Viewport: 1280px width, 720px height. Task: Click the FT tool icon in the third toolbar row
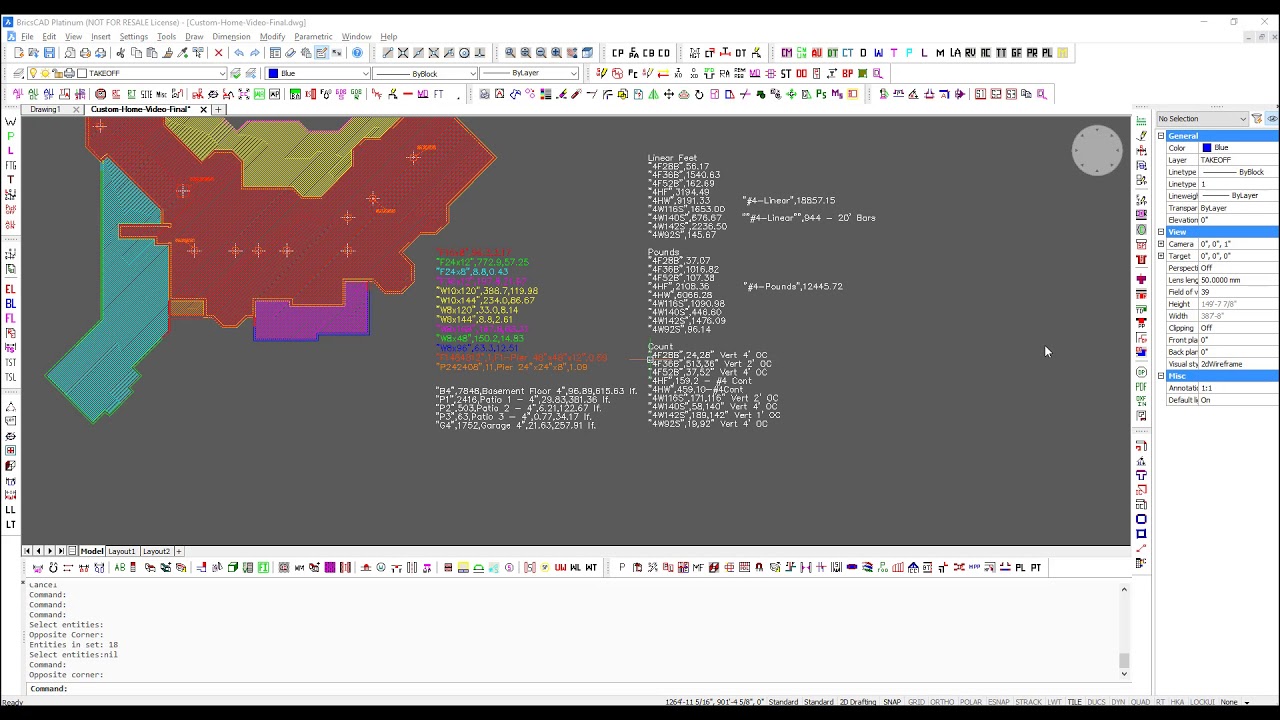438,94
